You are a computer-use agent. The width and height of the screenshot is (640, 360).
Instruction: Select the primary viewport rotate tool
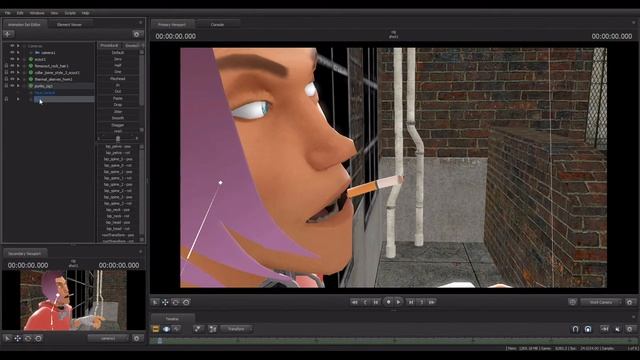[x=176, y=302]
